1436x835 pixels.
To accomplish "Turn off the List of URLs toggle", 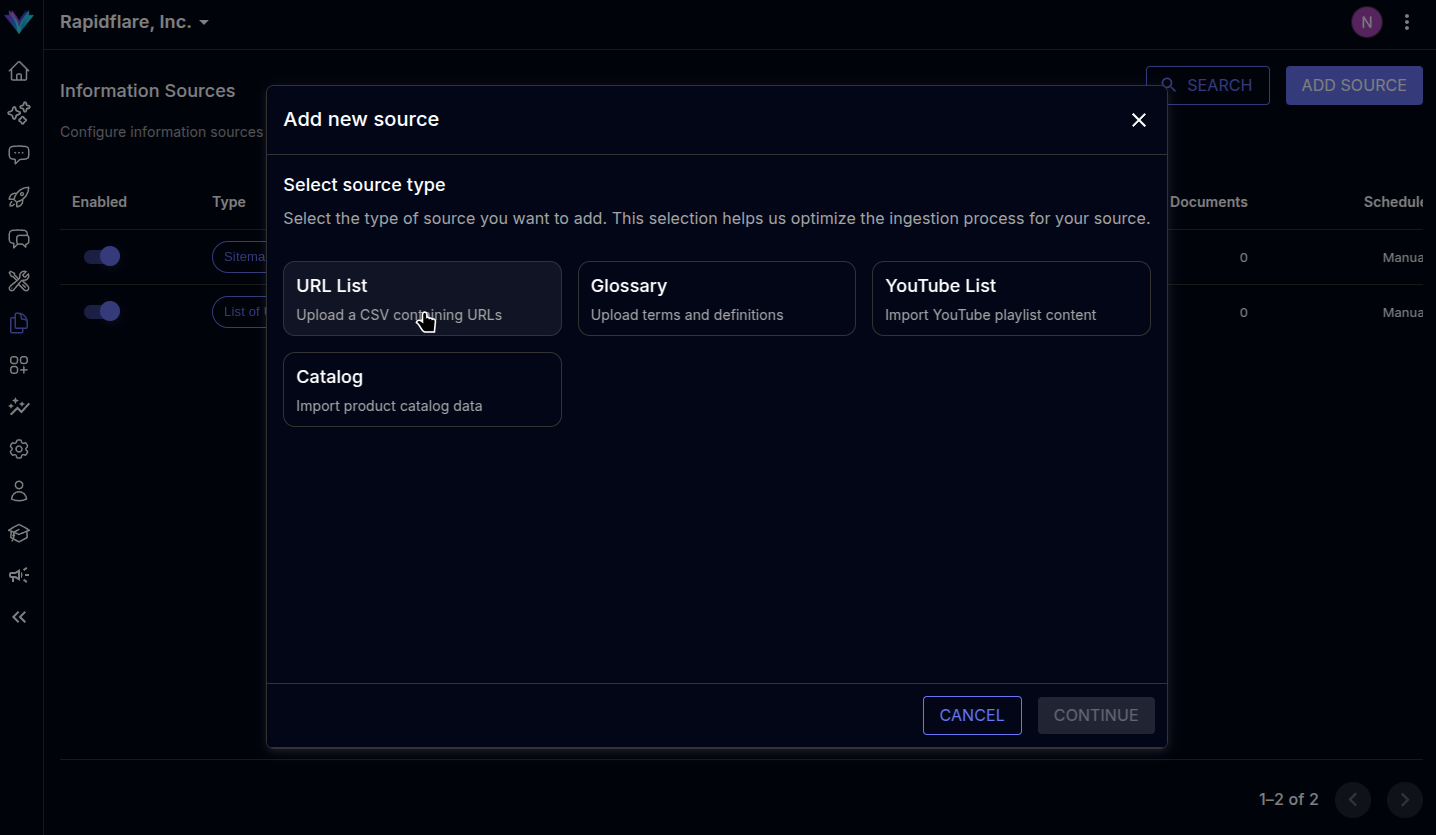I will [x=102, y=311].
